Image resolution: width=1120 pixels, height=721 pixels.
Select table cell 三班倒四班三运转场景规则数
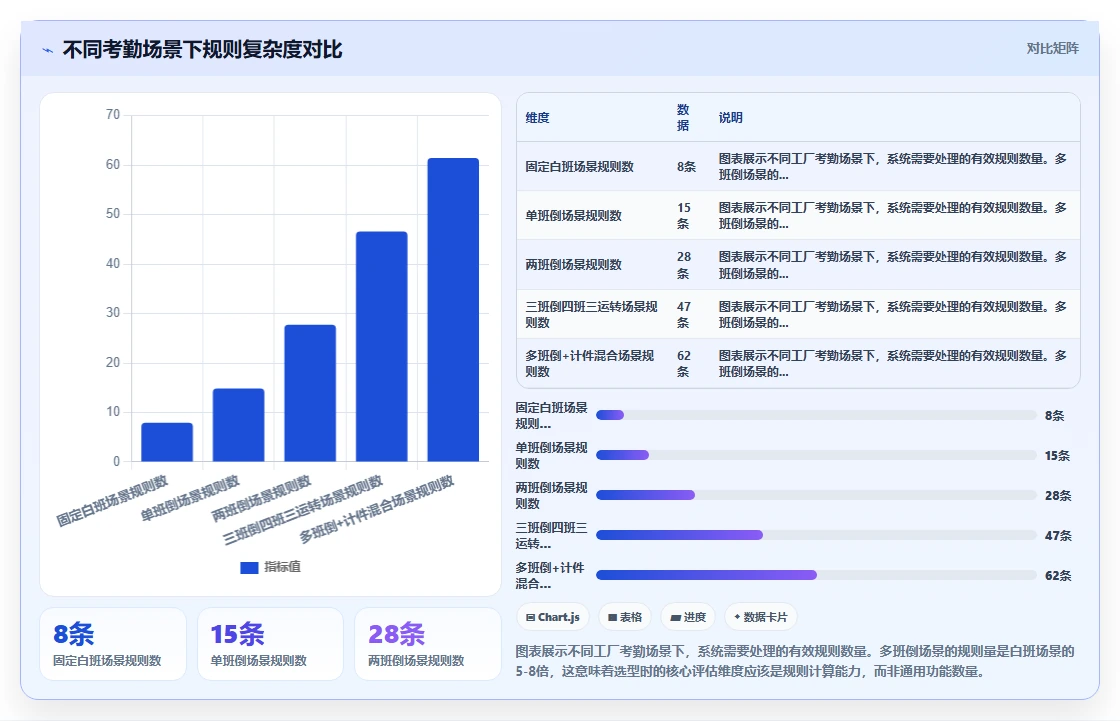[591, 314]
